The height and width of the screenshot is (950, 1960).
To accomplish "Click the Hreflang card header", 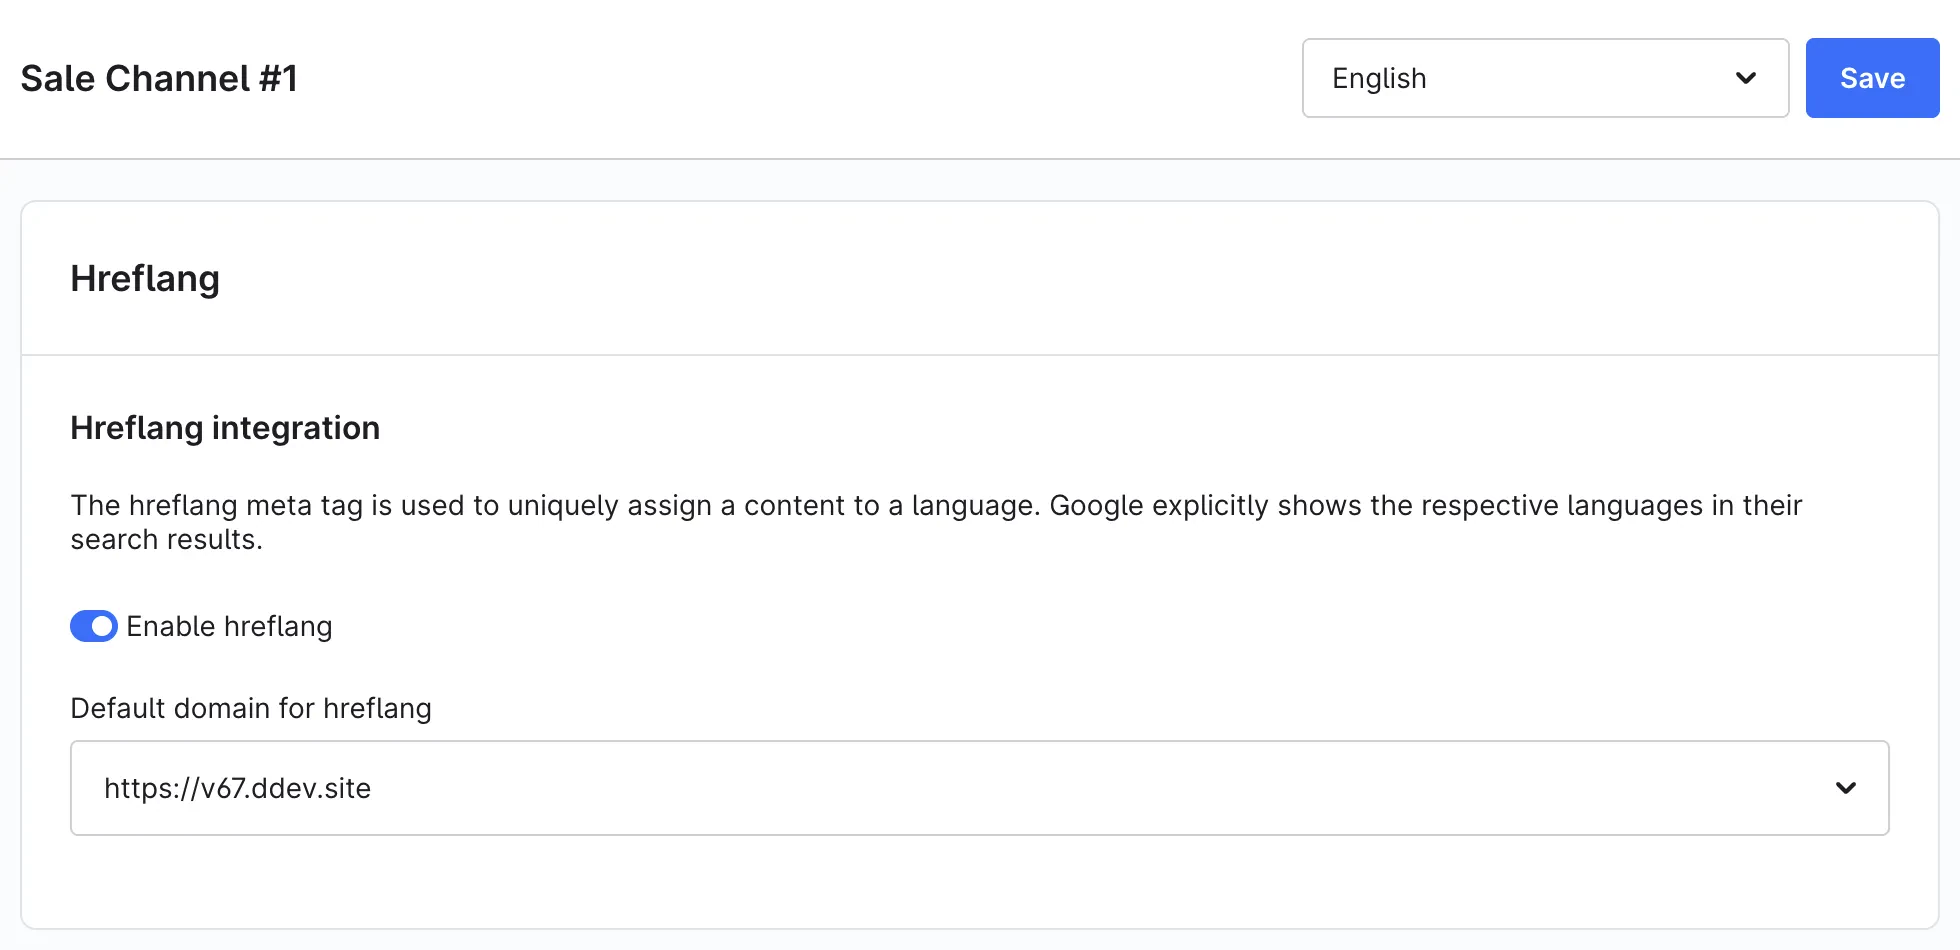I will pyautogui.click(x=145, y=278).
